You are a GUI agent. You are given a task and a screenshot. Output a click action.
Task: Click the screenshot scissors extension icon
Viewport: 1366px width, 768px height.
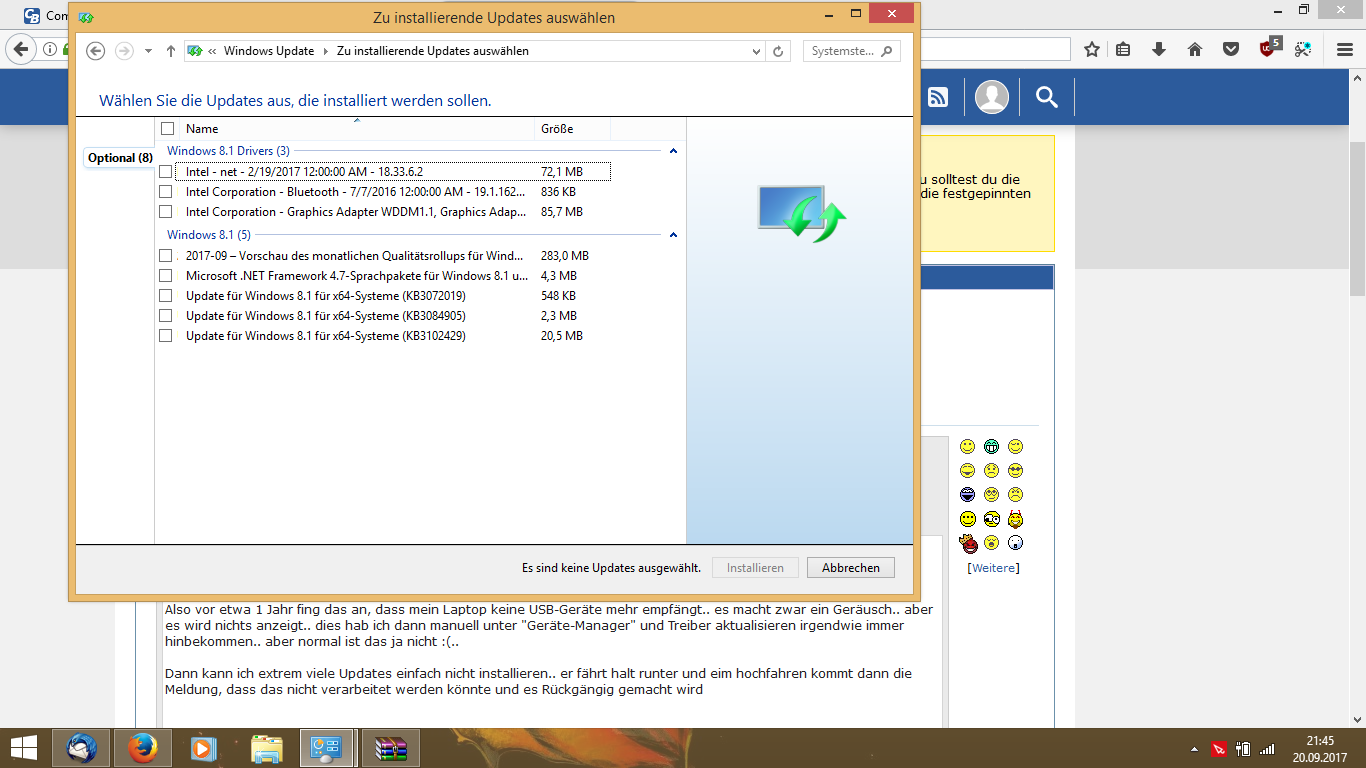pyautogui.click(x=1303, y=49)
